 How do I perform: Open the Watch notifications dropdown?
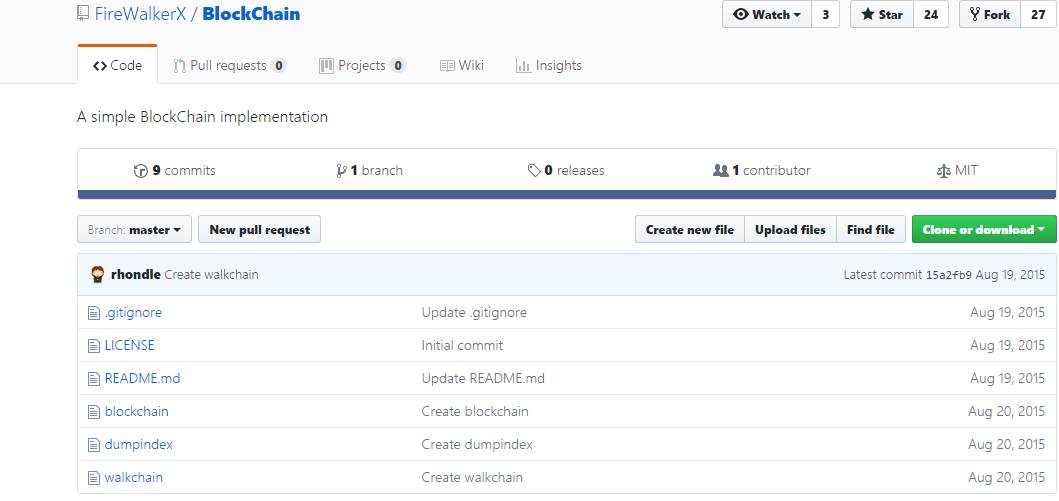pyautogui.click(x=767, y=14)
